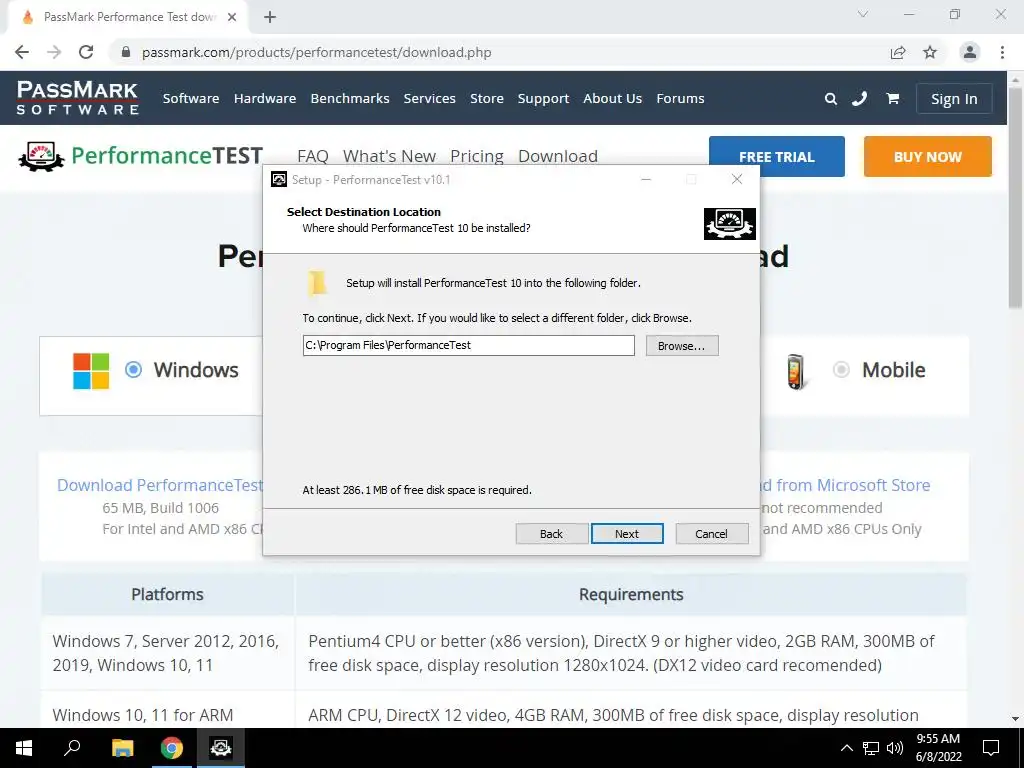Close the setup wizard window

pos(737,180)
